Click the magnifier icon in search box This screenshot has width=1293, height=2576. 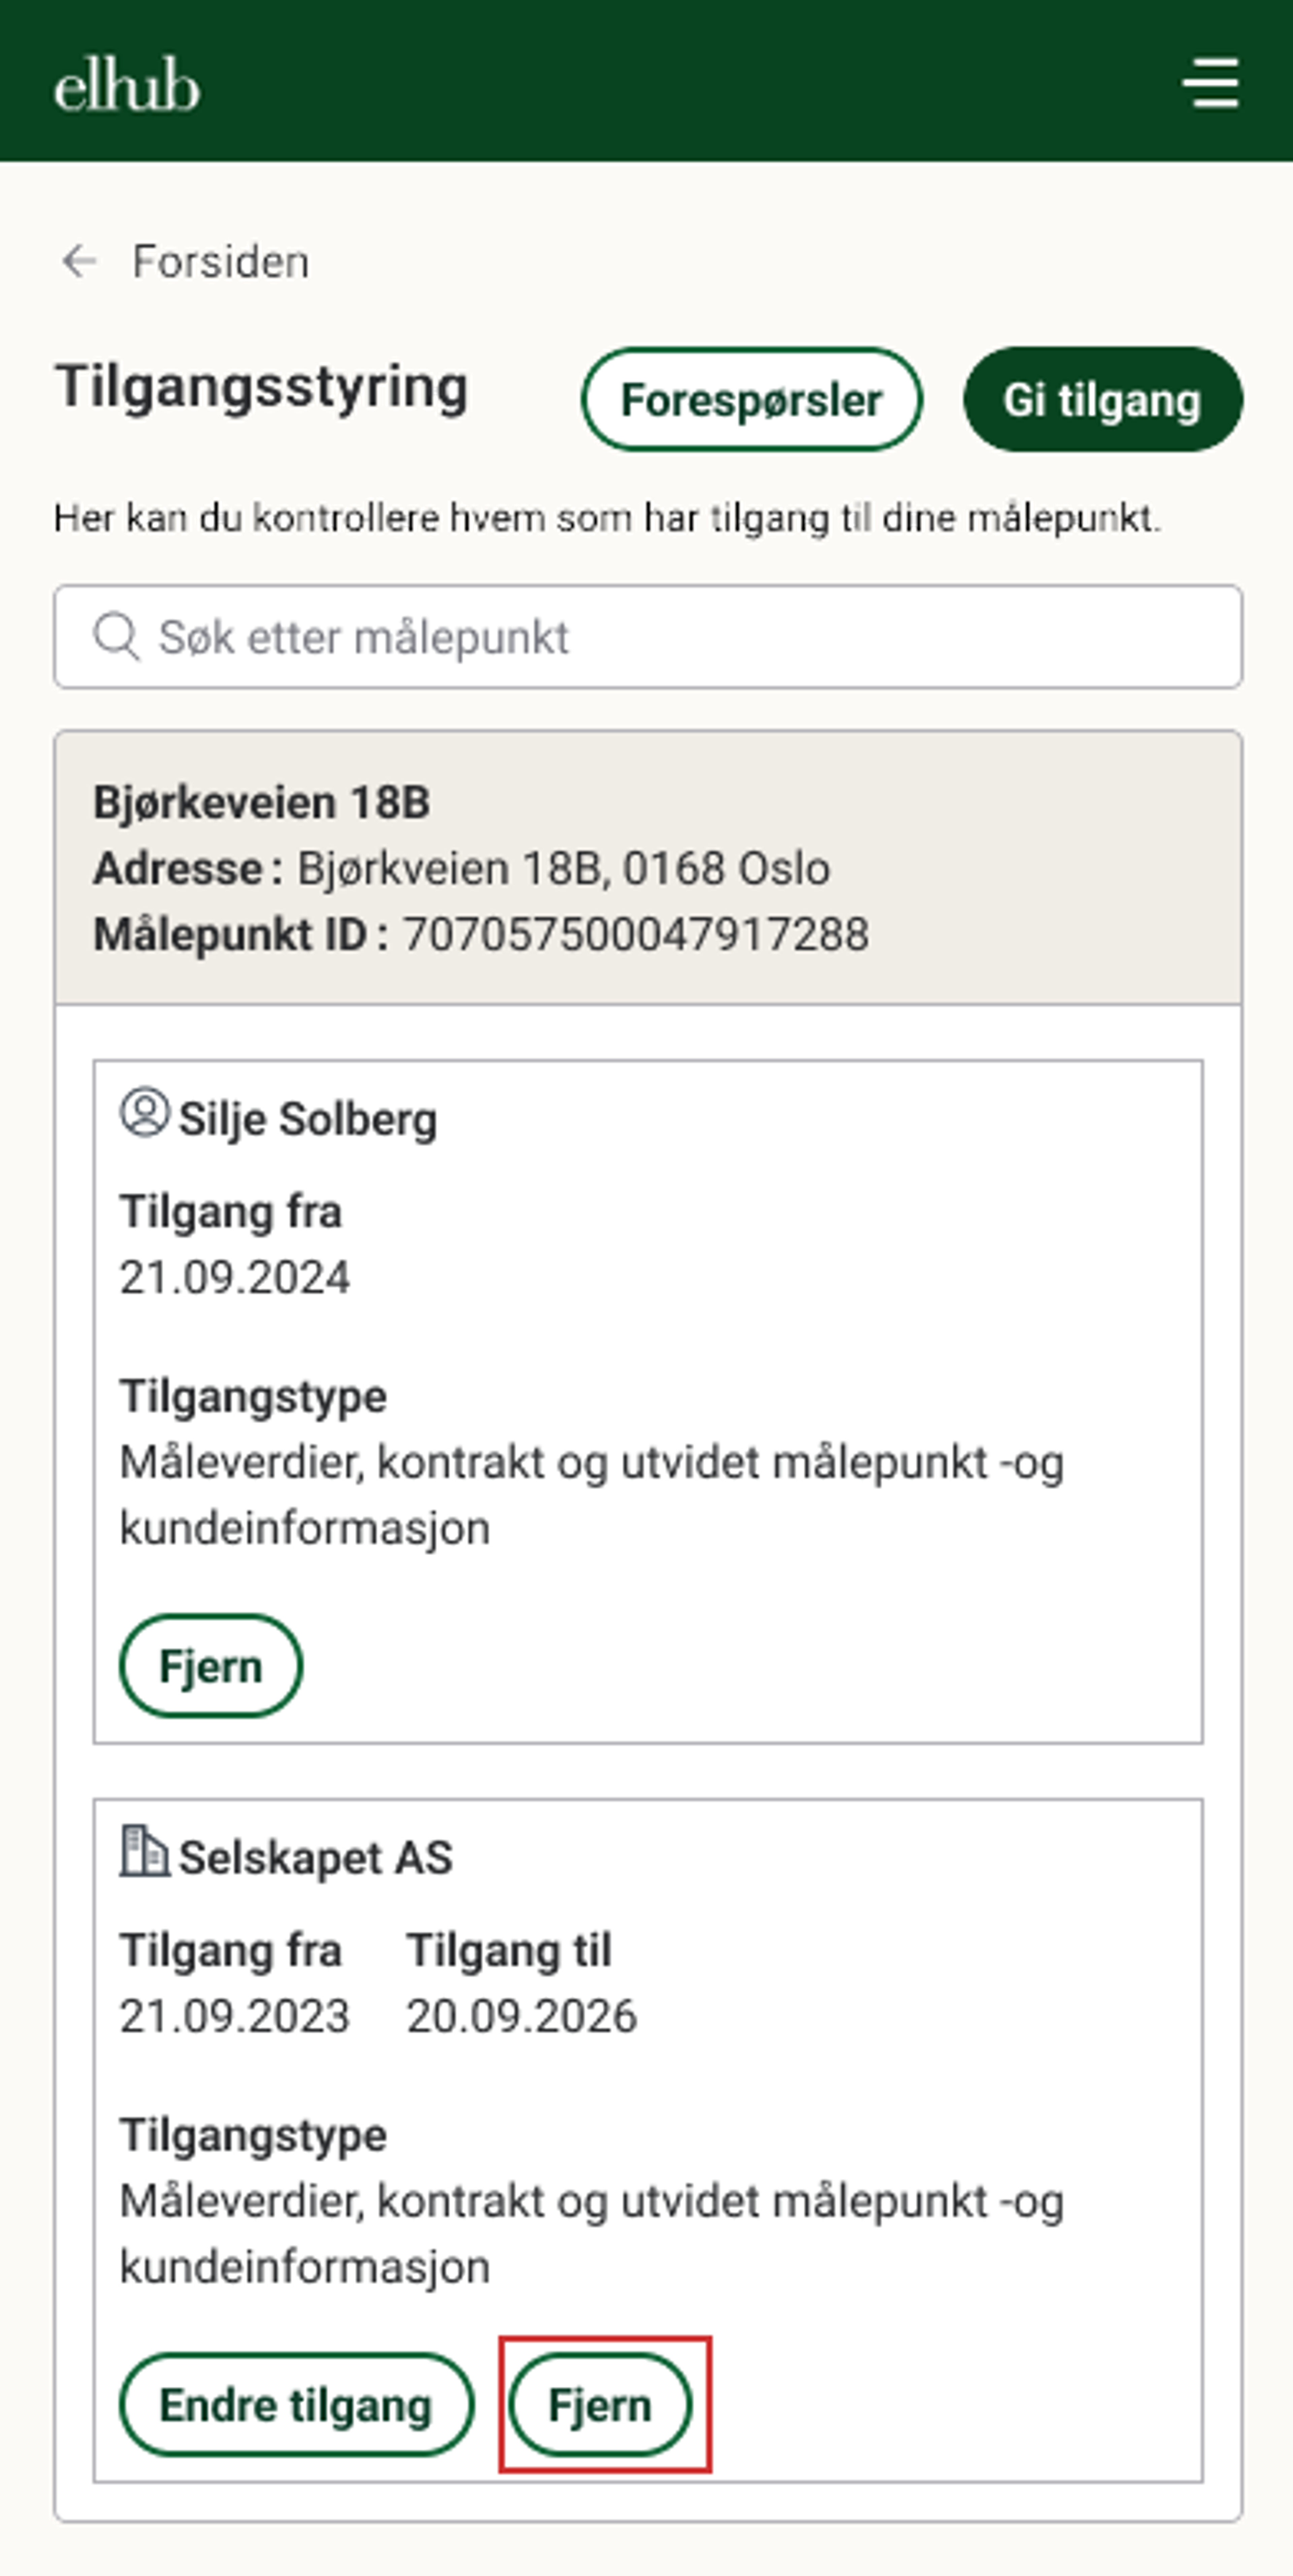[116, 636]
